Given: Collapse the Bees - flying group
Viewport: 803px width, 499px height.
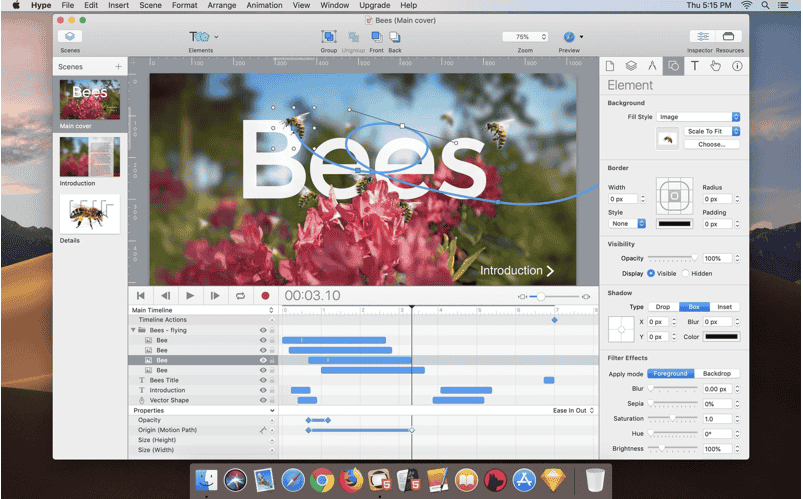Looking at the screenshot, I should point(133,330).
